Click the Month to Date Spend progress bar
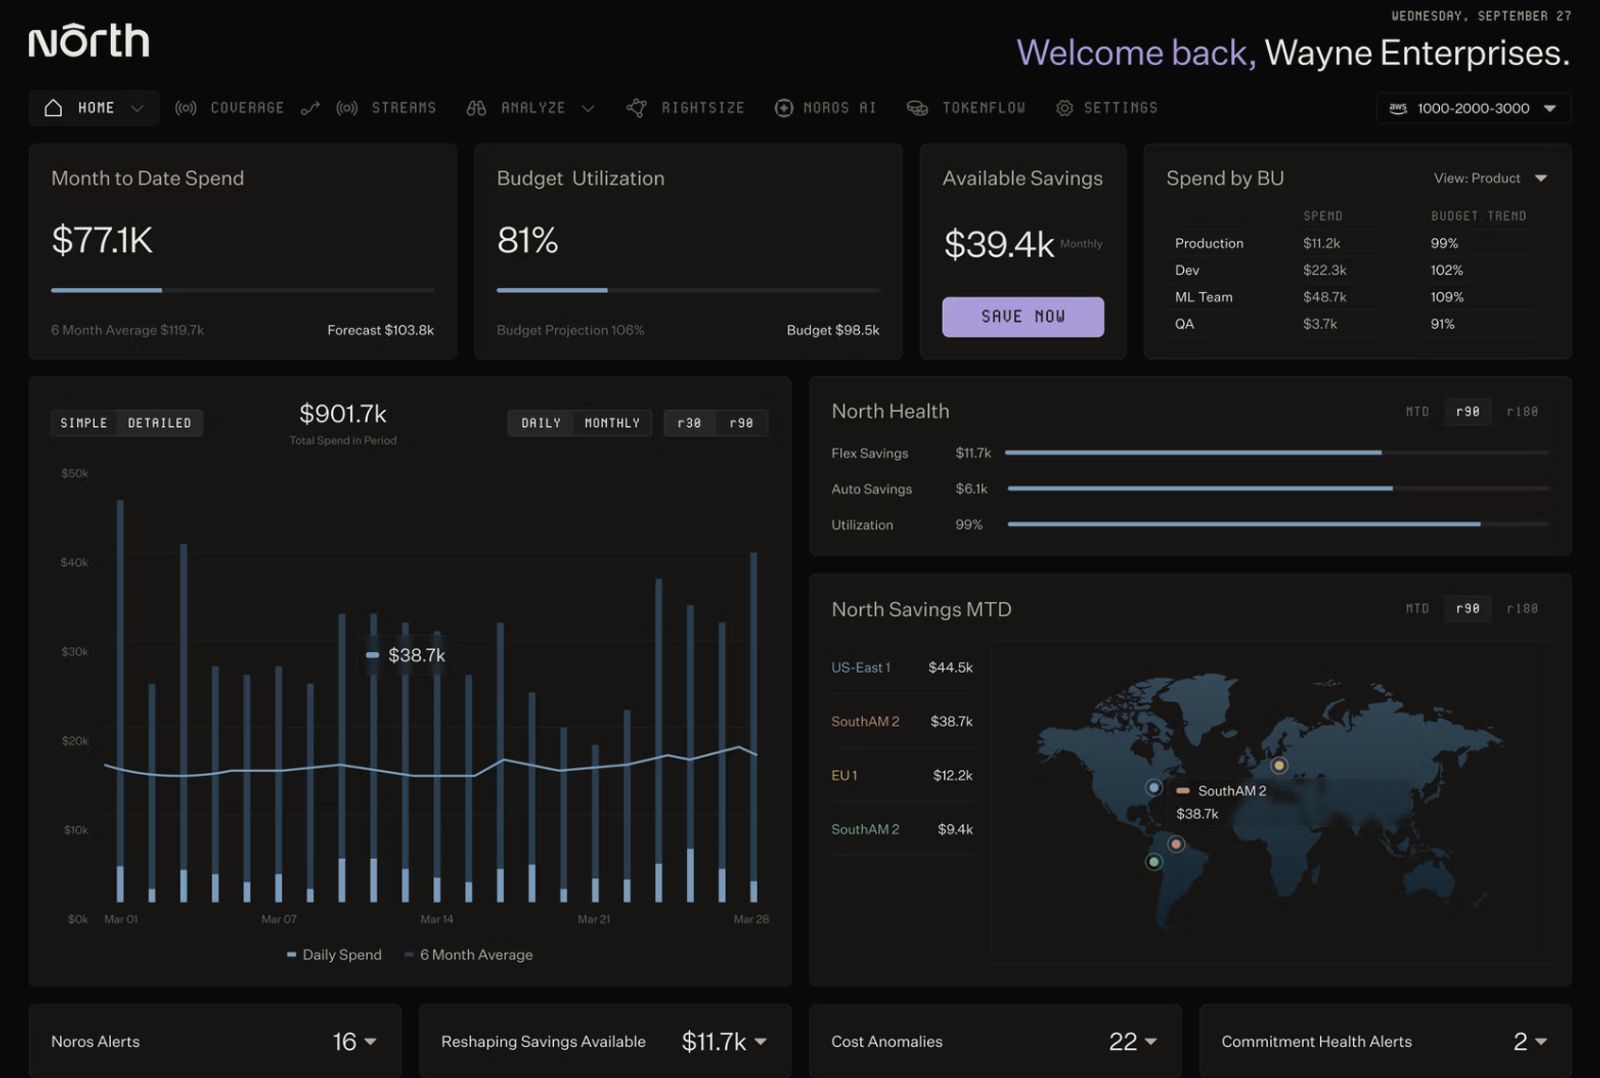 (x=242, y=291)
